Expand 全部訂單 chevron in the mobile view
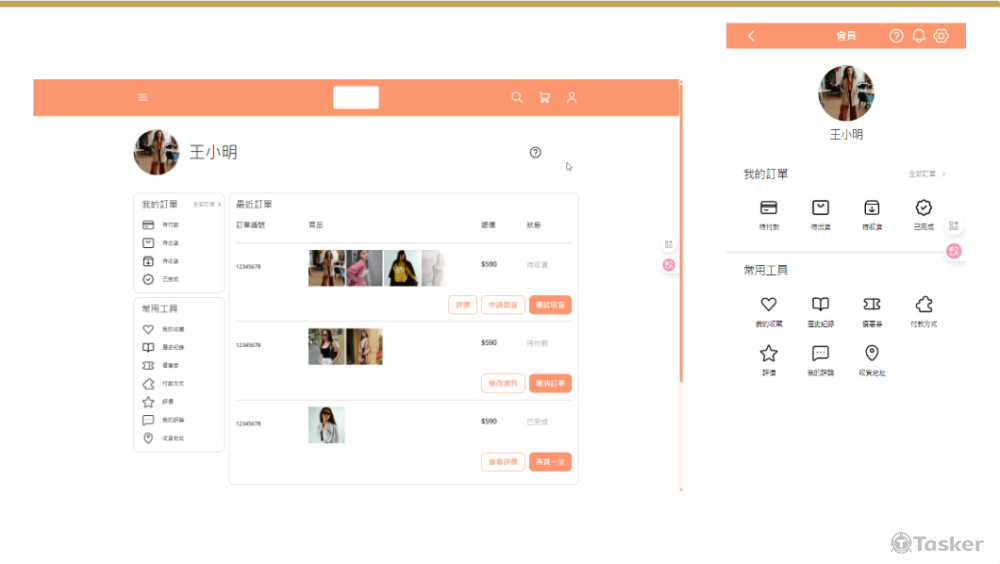 tap(943, 174)
